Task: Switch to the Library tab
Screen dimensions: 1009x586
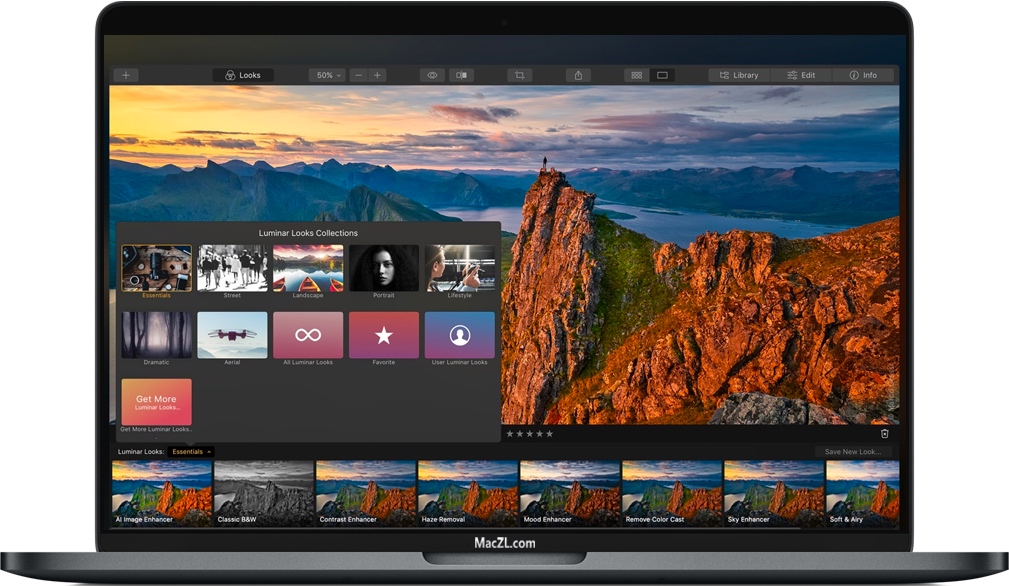Action: coord(738,75)
